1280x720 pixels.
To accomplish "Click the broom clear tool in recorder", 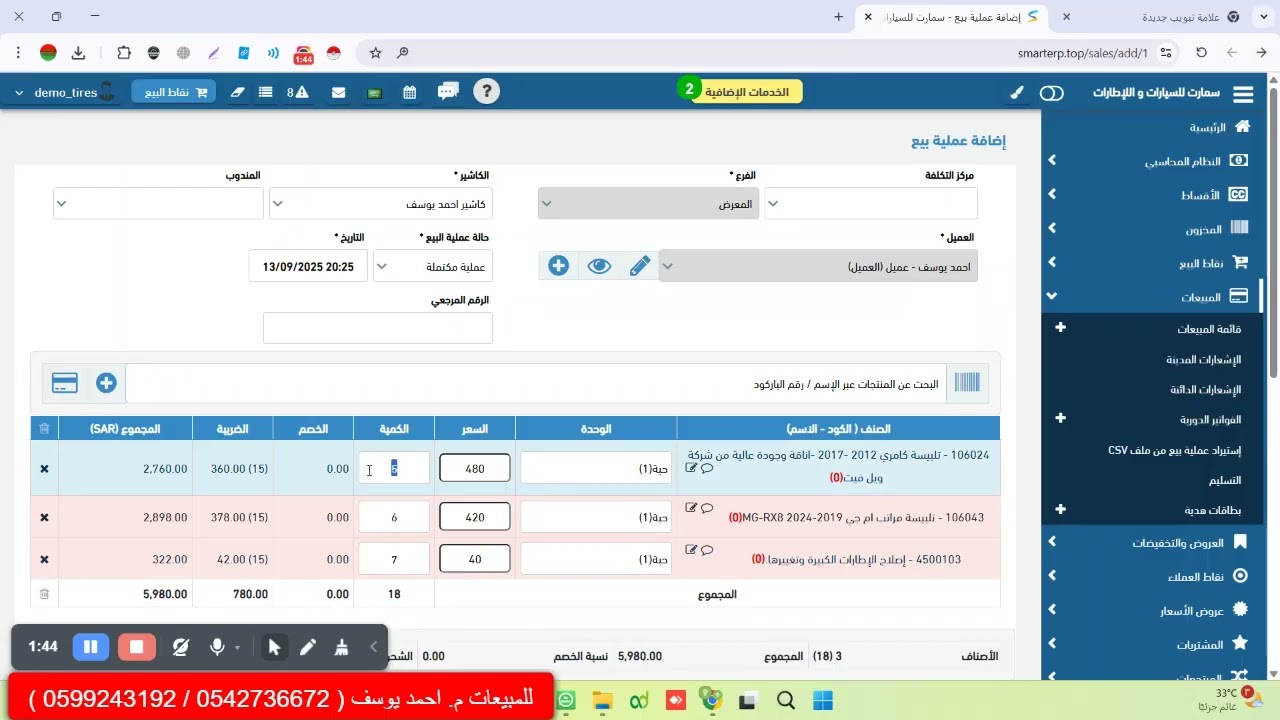I will [342, 647].
